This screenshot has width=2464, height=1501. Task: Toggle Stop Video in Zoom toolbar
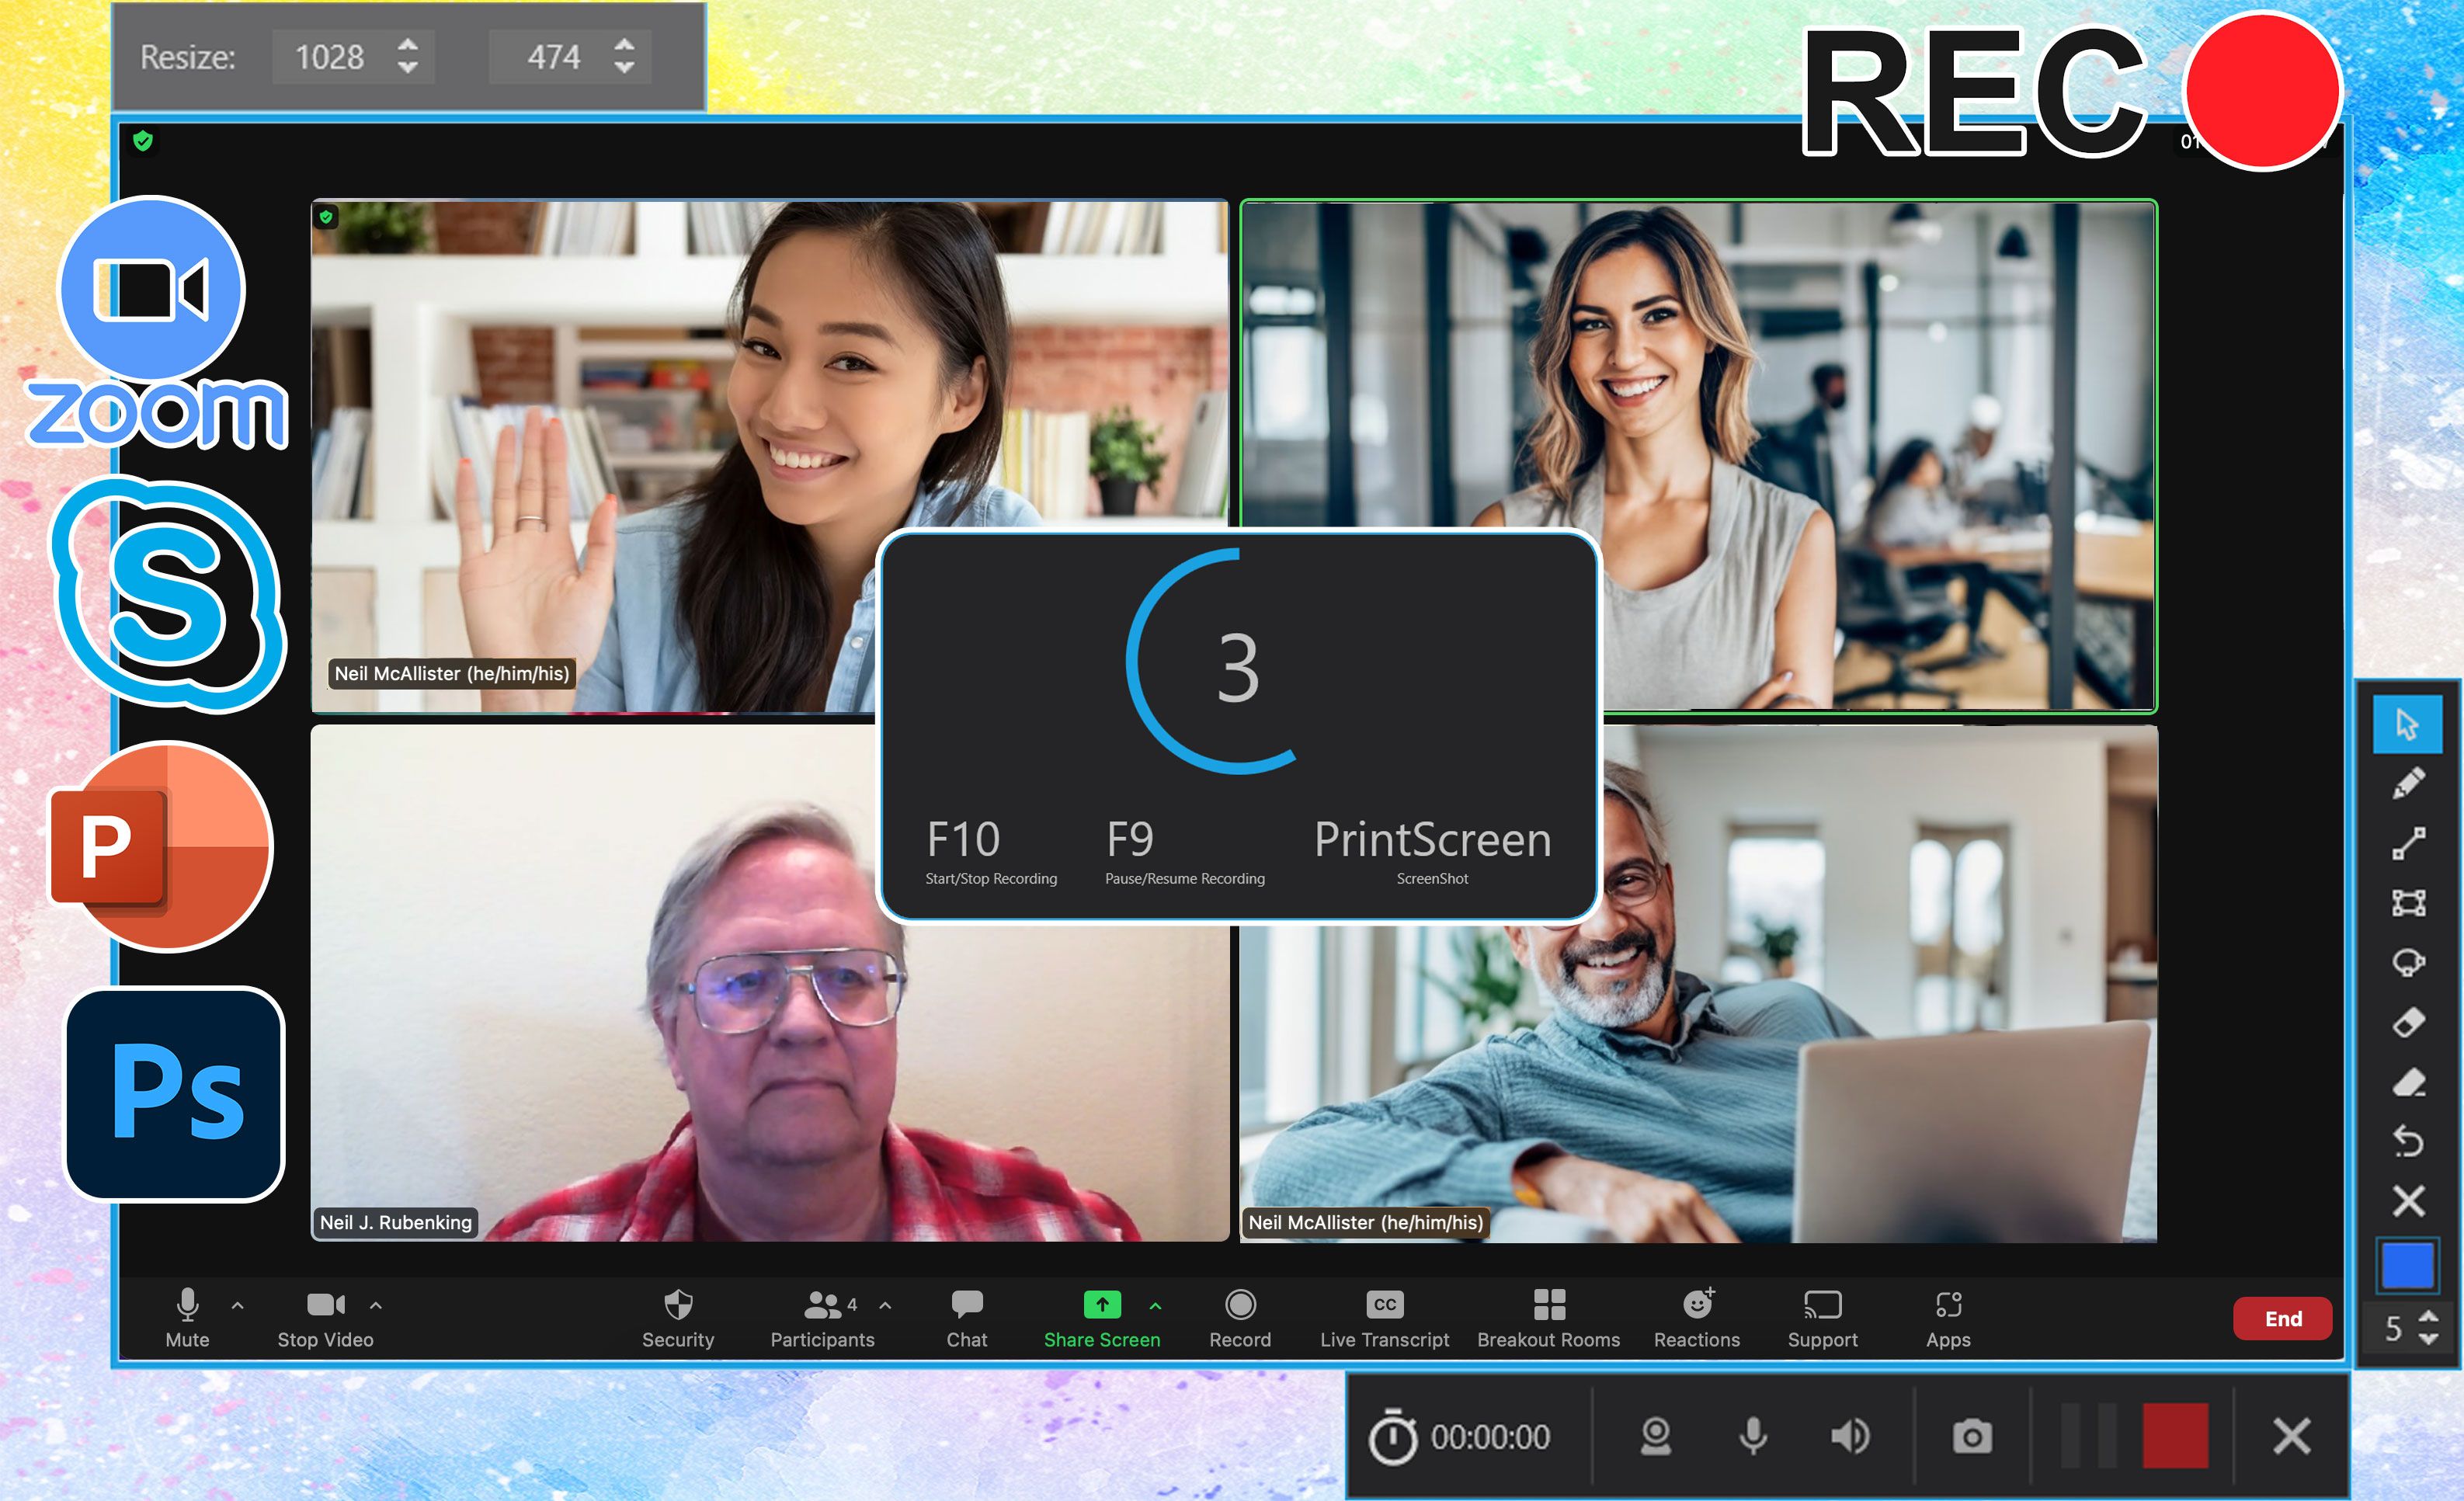tap(322, 1315)
